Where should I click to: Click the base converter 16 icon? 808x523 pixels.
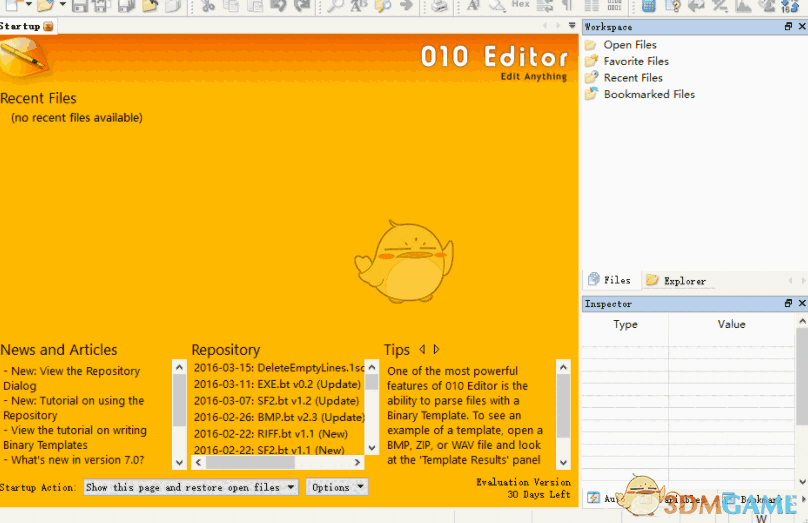(789, 6)
